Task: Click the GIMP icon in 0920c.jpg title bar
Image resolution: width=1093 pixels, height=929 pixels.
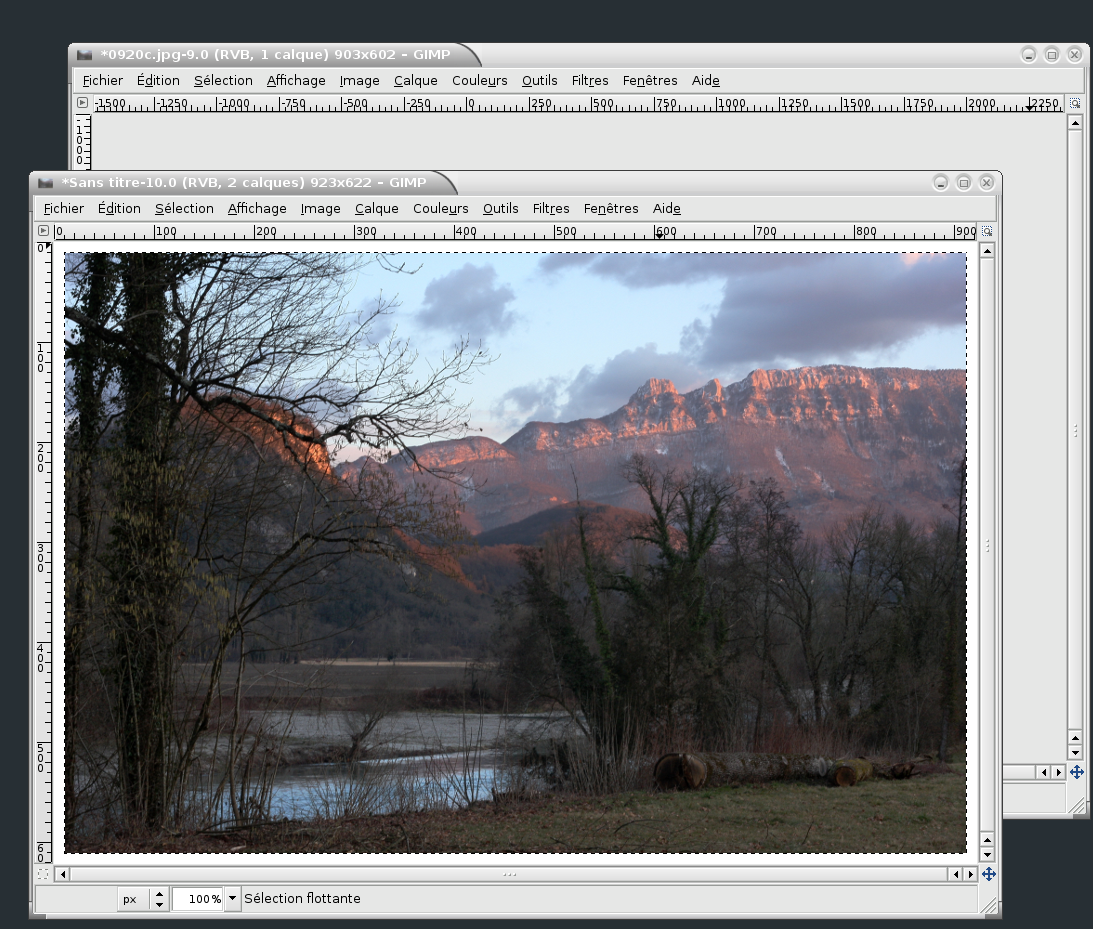Action: (84, 54)
